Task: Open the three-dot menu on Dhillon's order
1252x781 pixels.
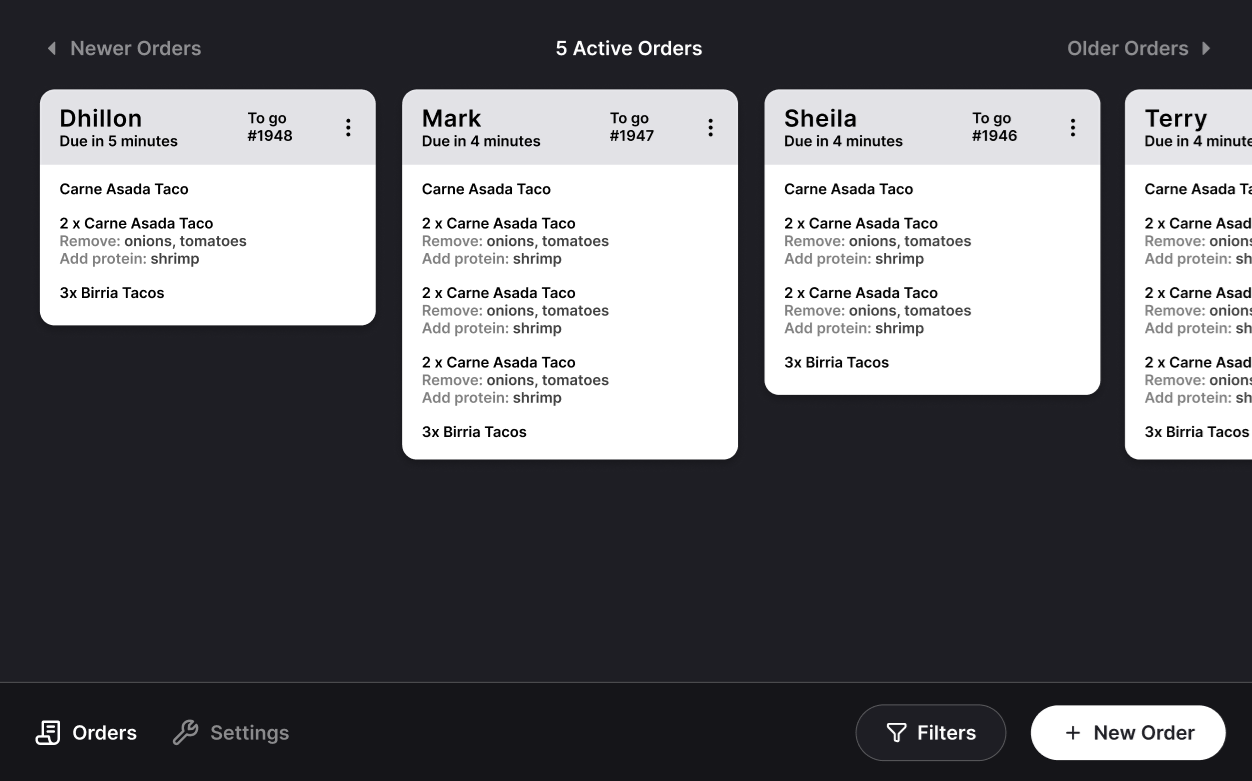Action: point(348,127)
